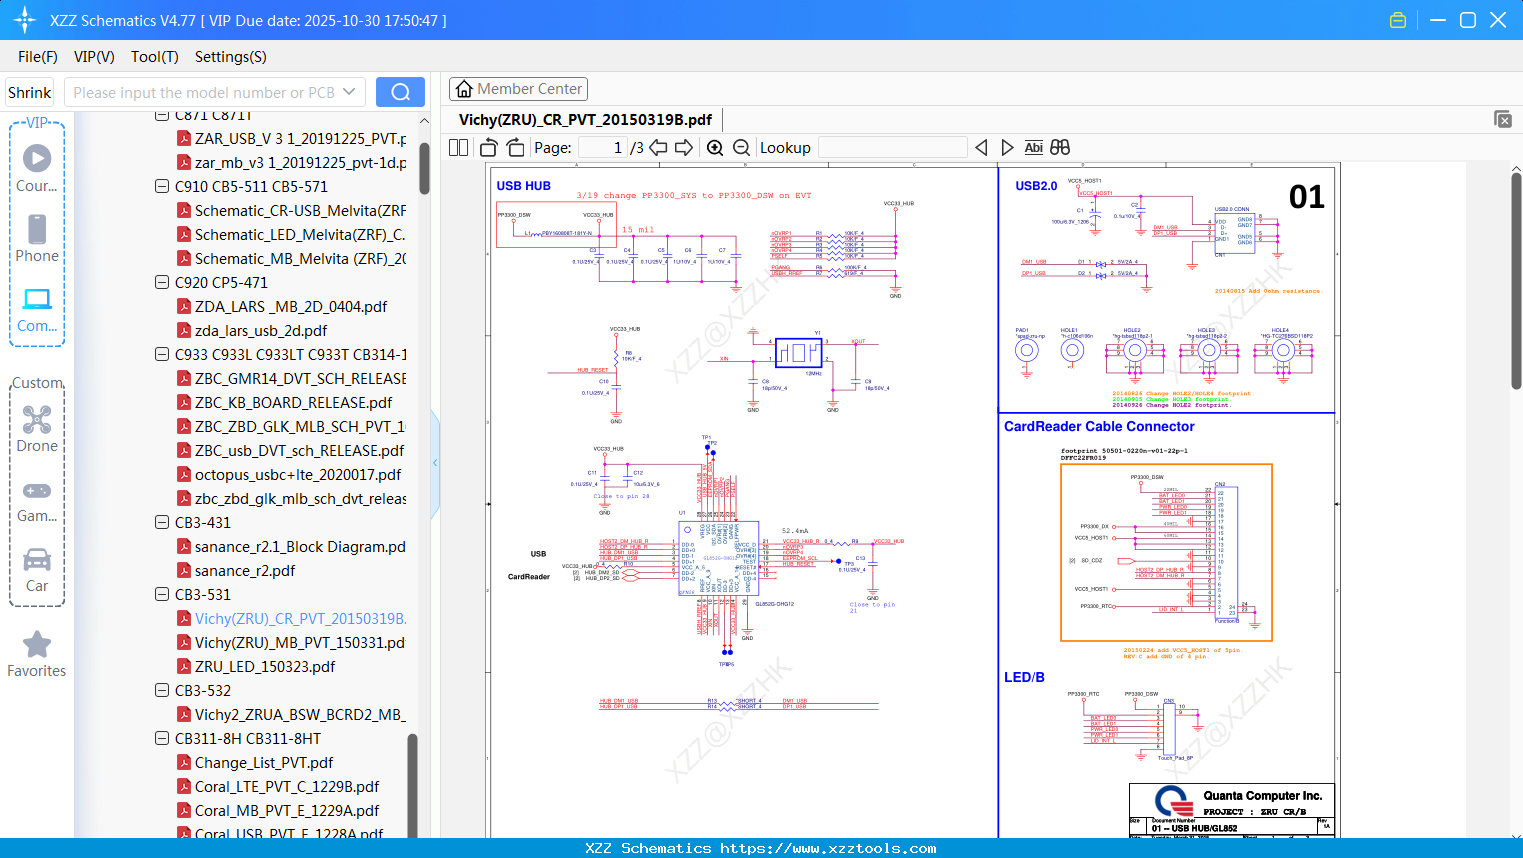Viewport: 1523px width, 858px height.
Task: Click the Shrink button
Action: pyautogui.click(x=30, y=92)
